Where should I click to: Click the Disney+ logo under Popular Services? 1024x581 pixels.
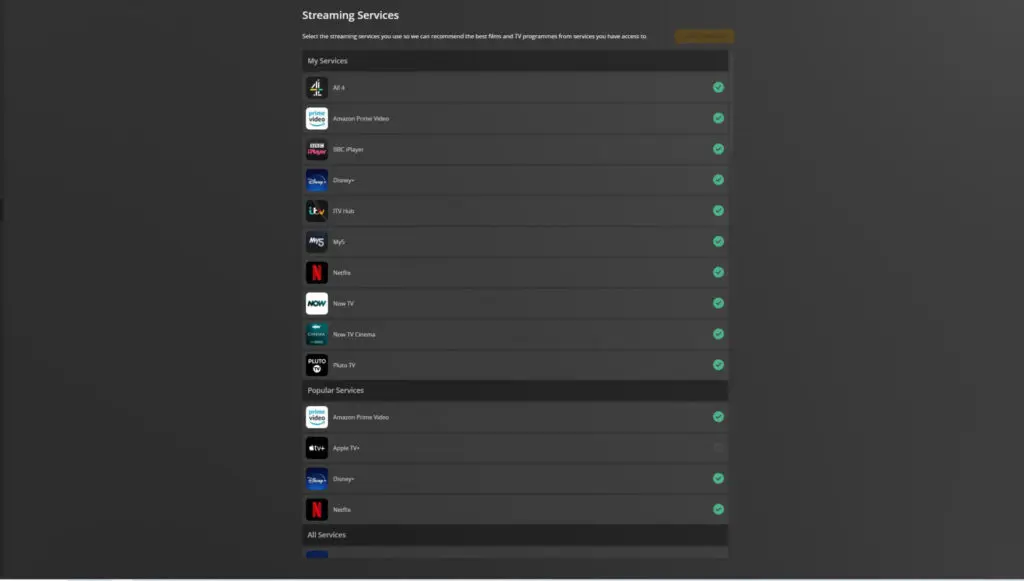pyautogui.click(x=317, y=479)
